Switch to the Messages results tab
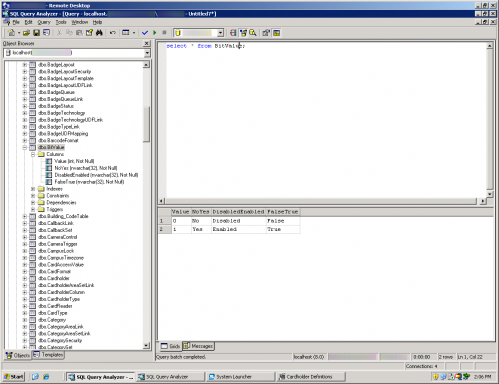Screen dimensions: 499x384 tap(198, 346)
